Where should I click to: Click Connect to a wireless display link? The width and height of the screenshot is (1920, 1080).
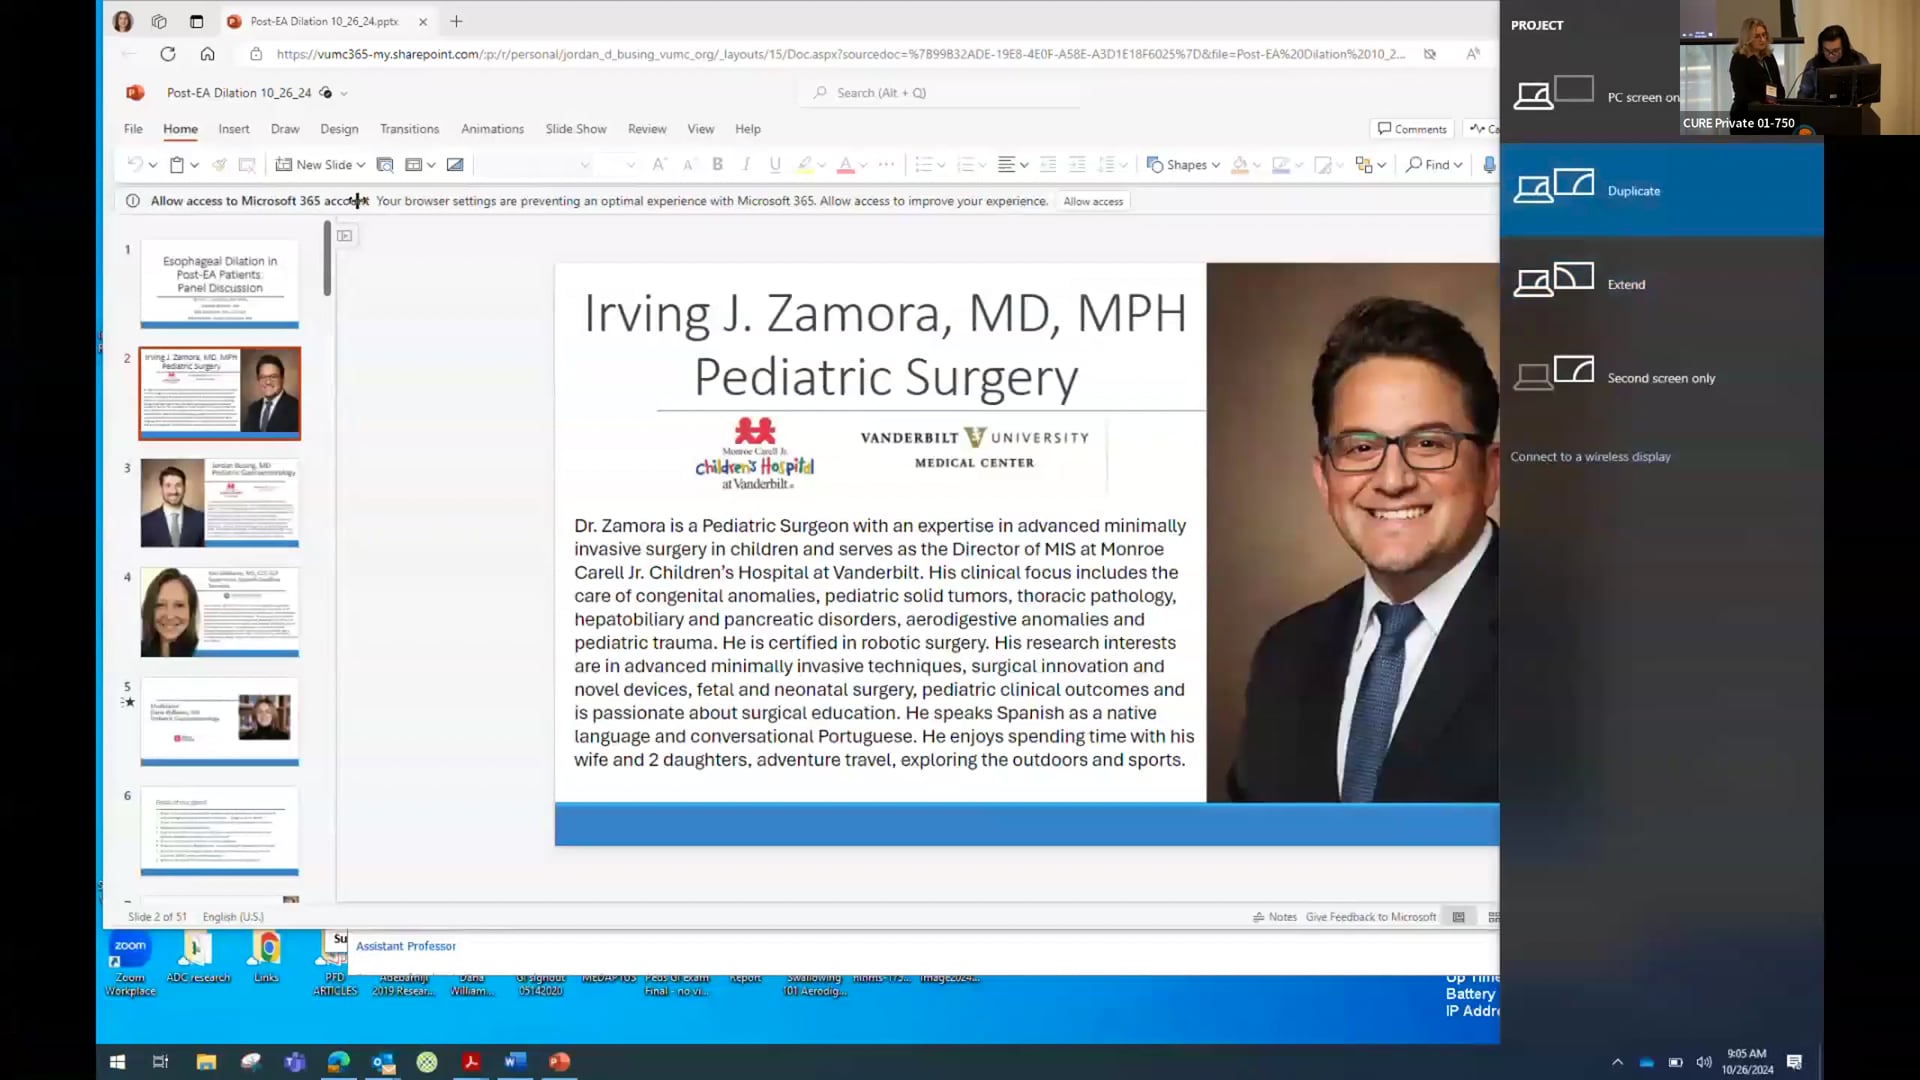tap(1590, 456)
